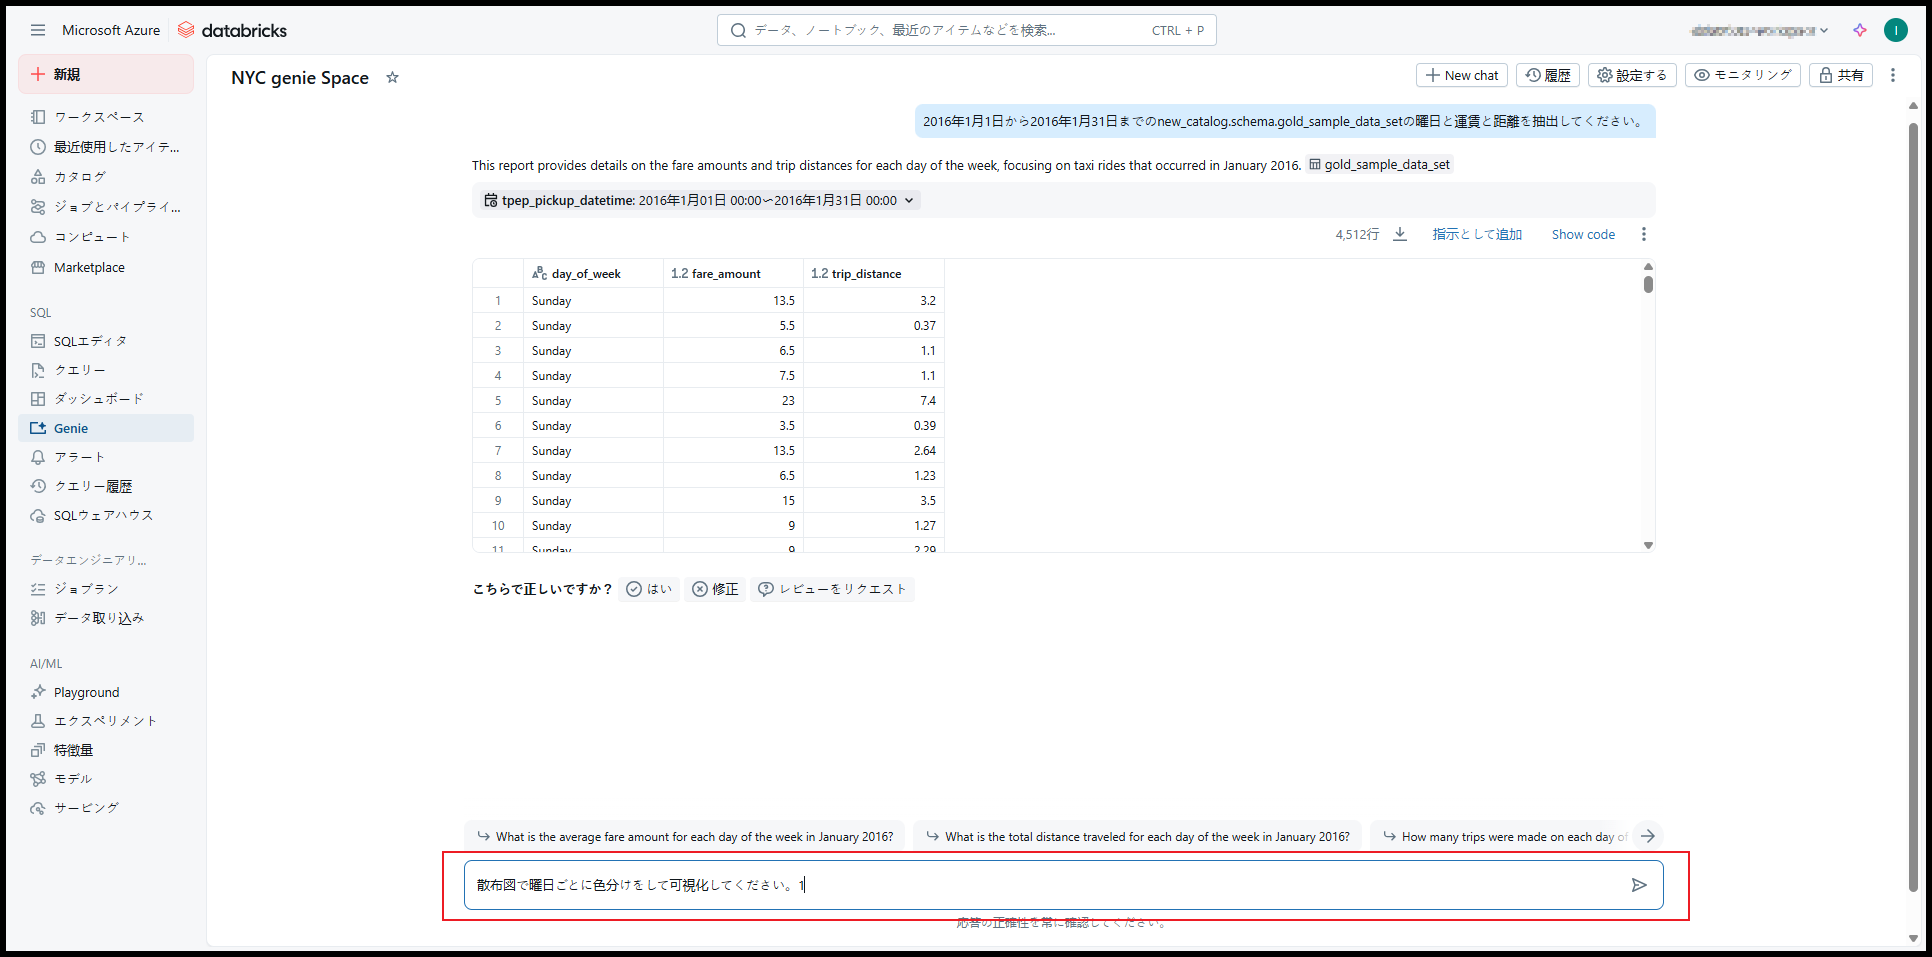Click the results table scrollbar thumb
Viewport: 1932px width, 957px height.
tap(1648, 284)
